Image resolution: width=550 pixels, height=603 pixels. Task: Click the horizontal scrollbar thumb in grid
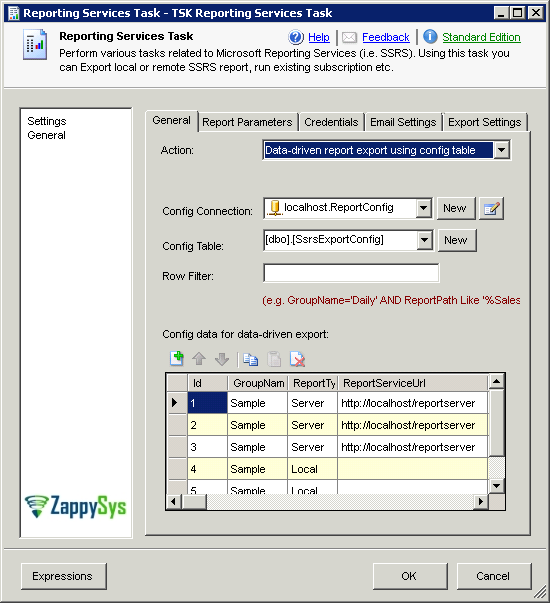(x=194, y=501)
